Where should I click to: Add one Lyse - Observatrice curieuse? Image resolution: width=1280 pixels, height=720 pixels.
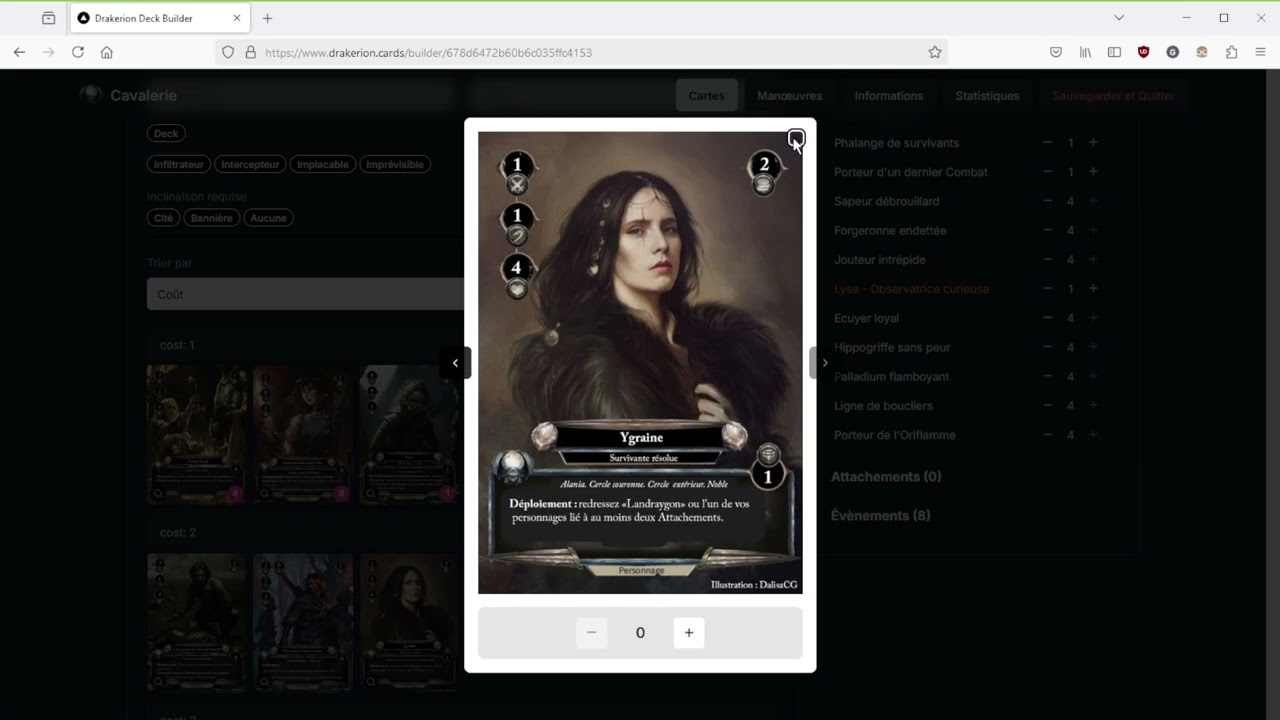click(x=1093, y=289)
